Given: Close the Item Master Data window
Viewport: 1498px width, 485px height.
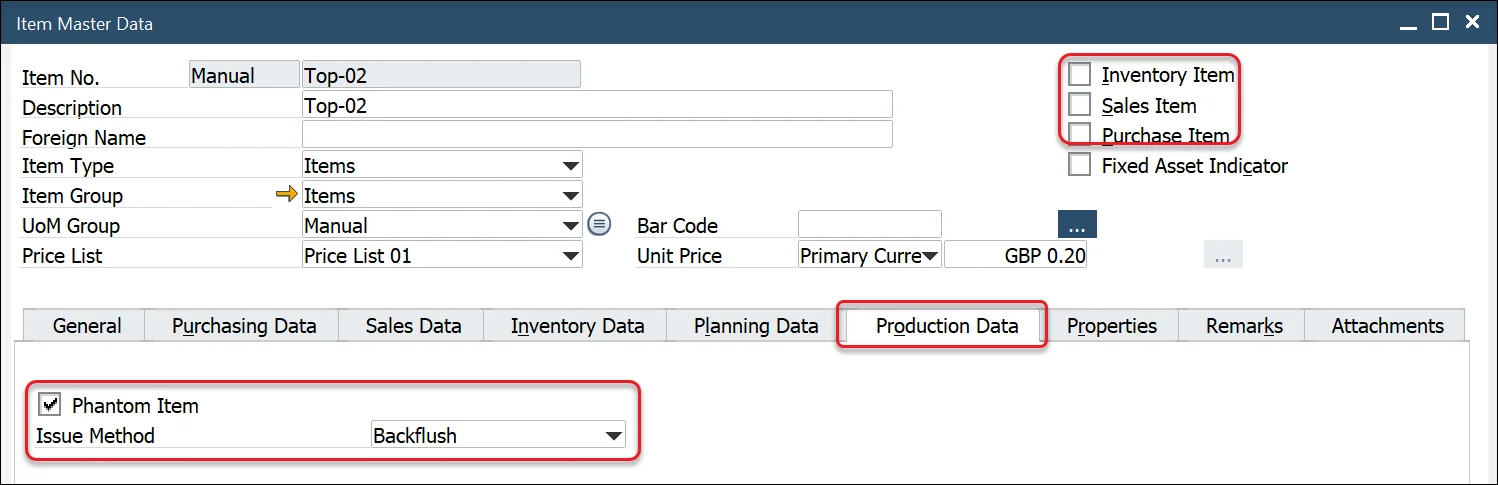Looking at the screenshot, I should pyautogui.click(x=1472, y=22).
